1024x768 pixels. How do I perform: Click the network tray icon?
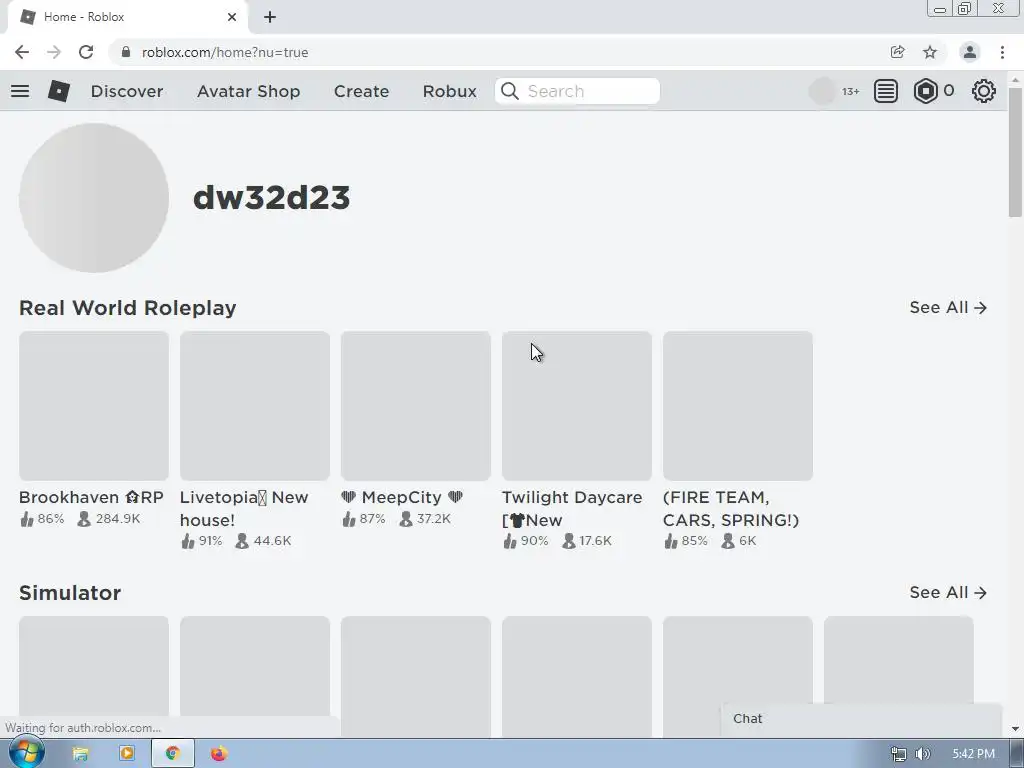point(899,754)
